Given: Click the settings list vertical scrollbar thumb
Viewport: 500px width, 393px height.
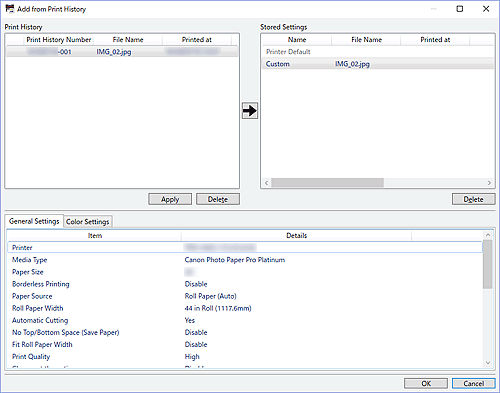Looking at the screenshot, I should pyautogui.click(x=487, y=264).
